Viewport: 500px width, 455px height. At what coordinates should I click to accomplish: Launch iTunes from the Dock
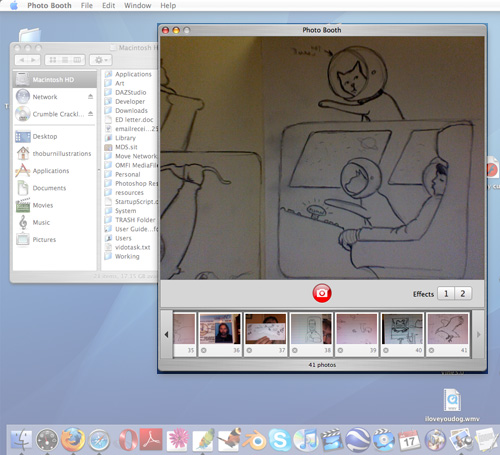click(305, 440)
